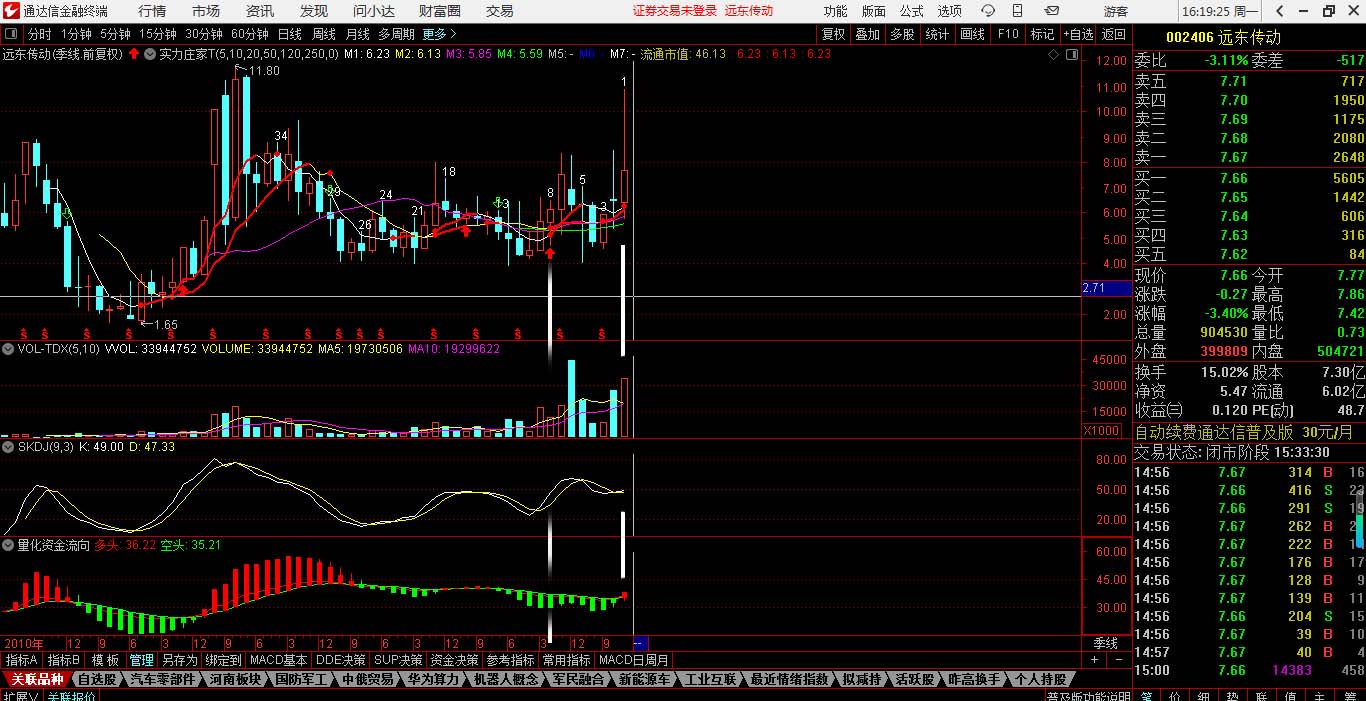Image resolution: width=1366 pixels, height=701 pixels.
Task: Click the diamond icon above the price axis
Action: (1054, 55)
